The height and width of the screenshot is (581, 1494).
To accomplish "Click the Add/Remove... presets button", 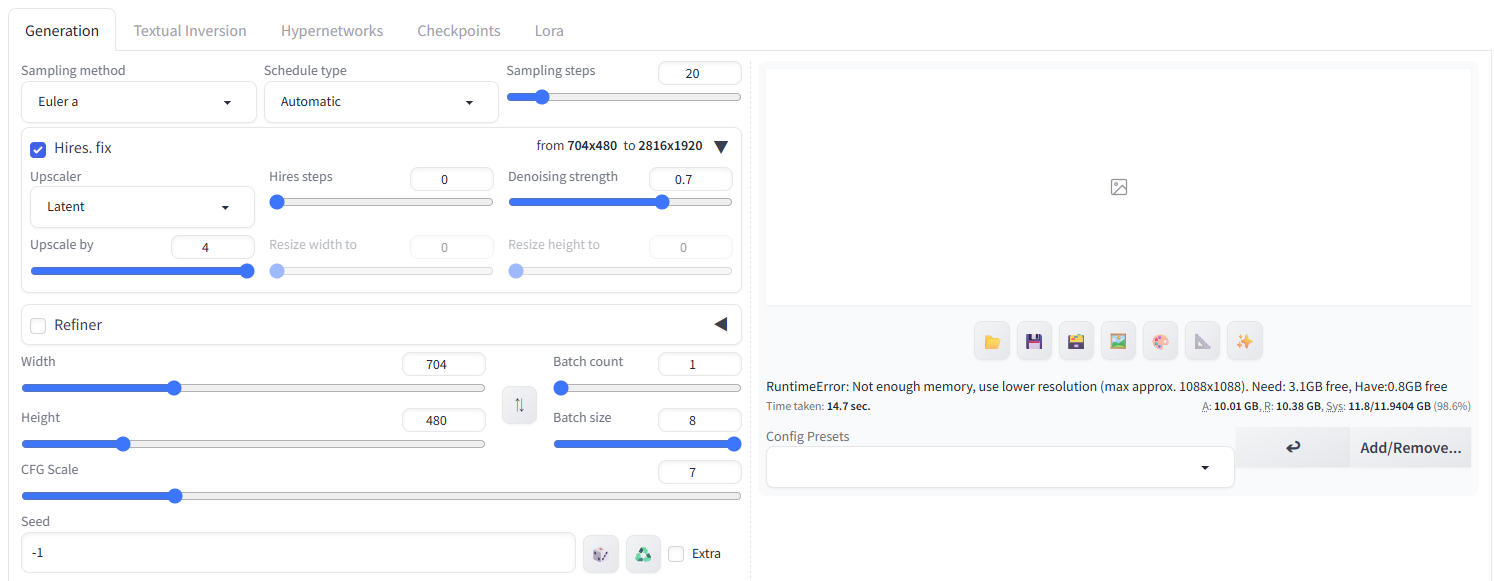I will click(x=1411, y=447).
